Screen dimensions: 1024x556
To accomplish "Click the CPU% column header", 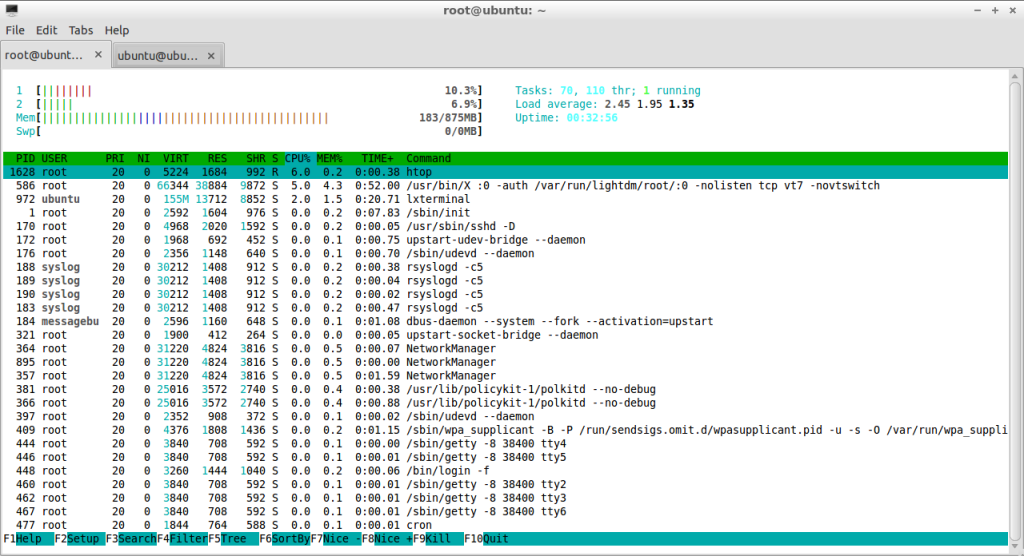I will point(297,158).
